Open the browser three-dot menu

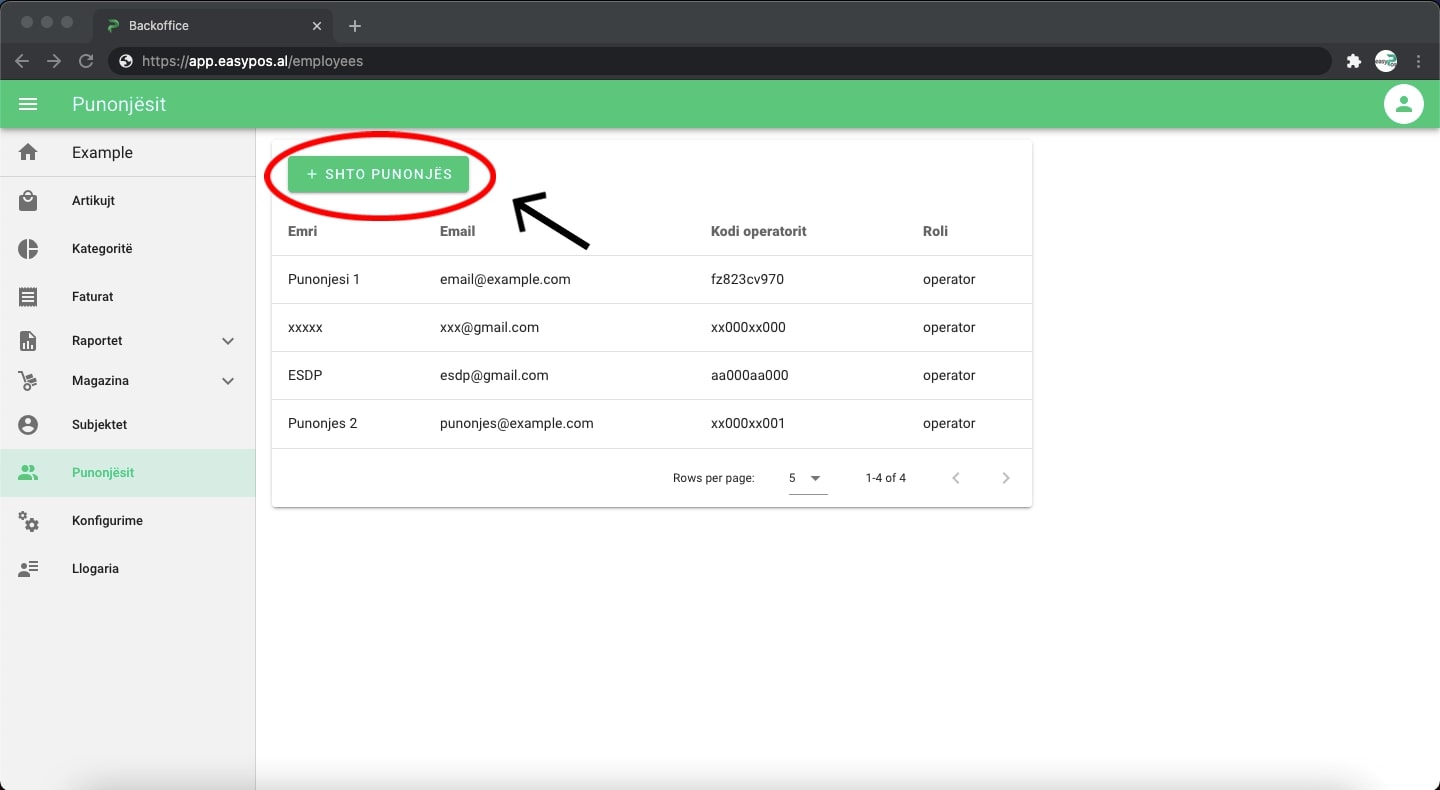point(1419,61)
